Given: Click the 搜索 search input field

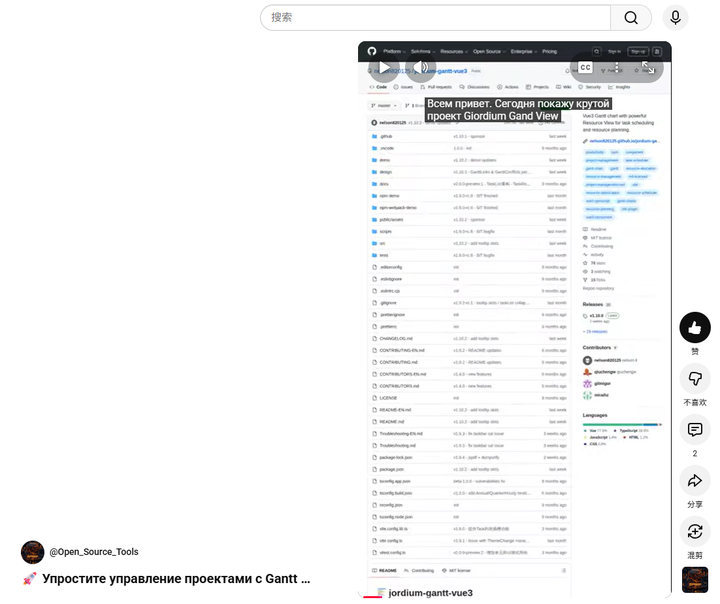Looking at the screenshot, I should pos(435,18).
